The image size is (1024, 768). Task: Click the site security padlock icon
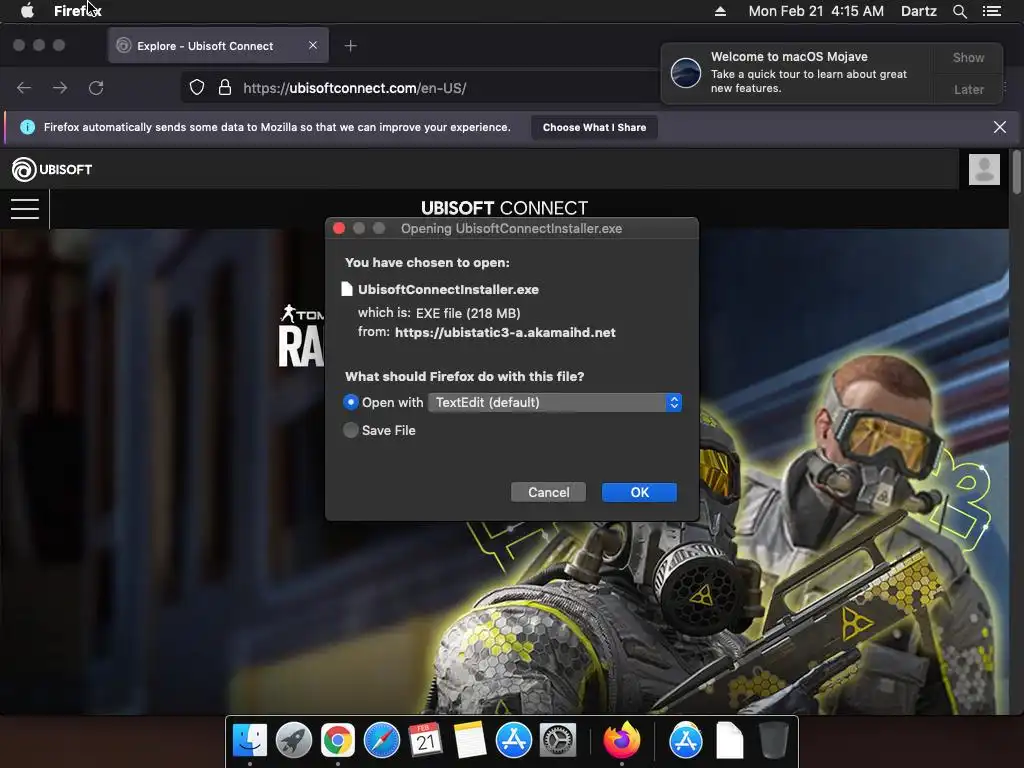click(225, 88)
